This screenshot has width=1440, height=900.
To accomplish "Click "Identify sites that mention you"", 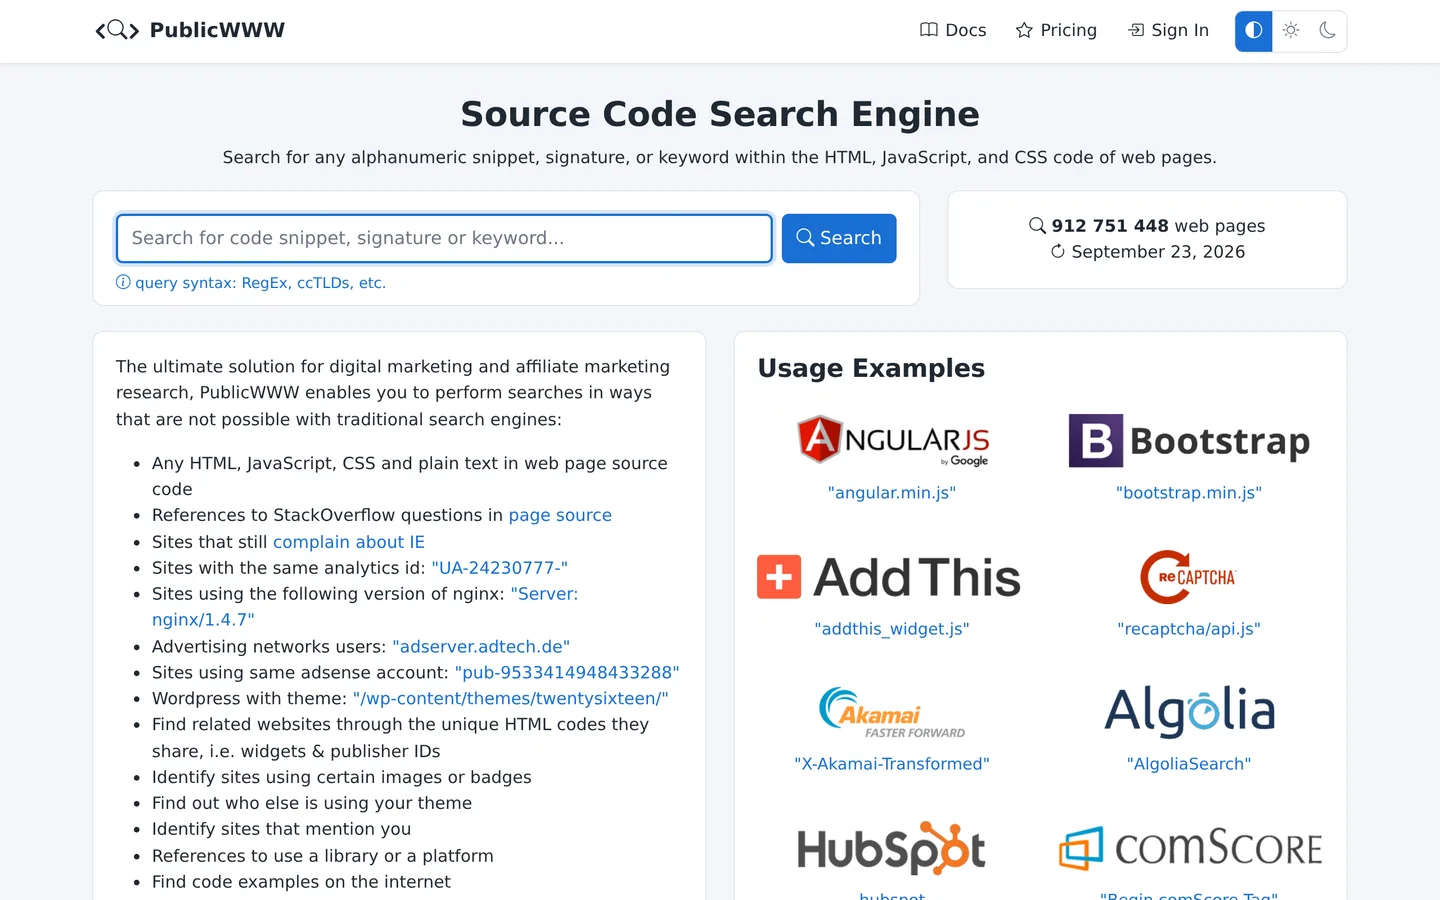I will 281,829.
